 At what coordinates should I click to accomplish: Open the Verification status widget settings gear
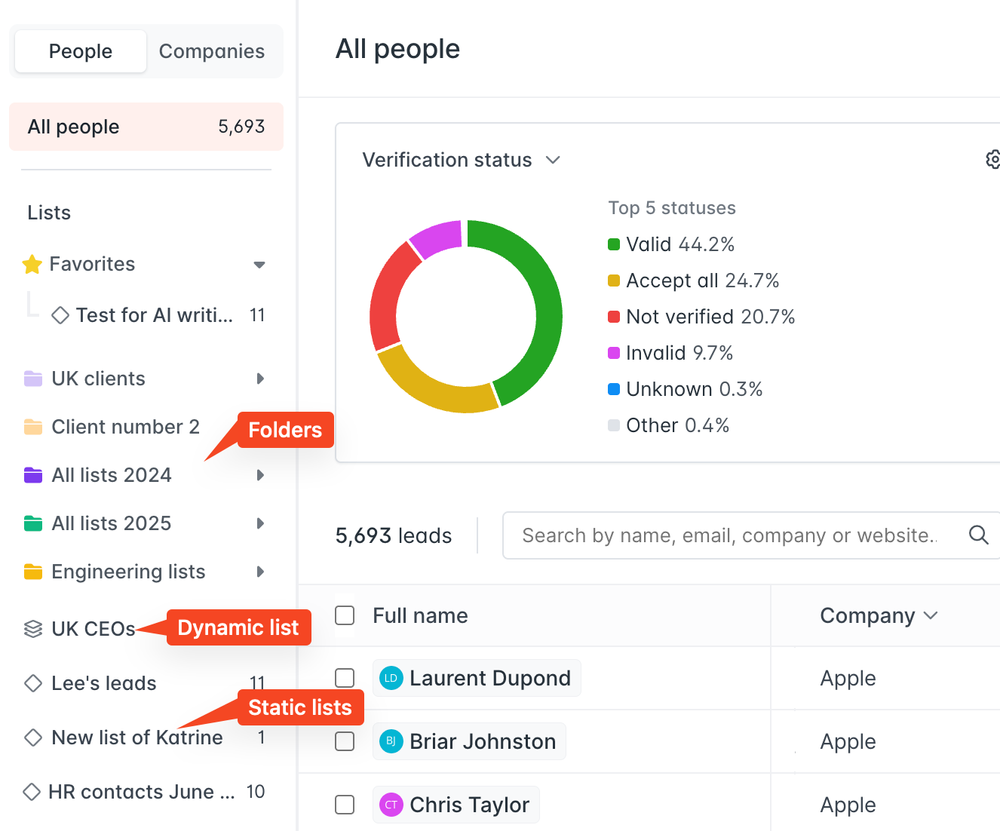992,159
